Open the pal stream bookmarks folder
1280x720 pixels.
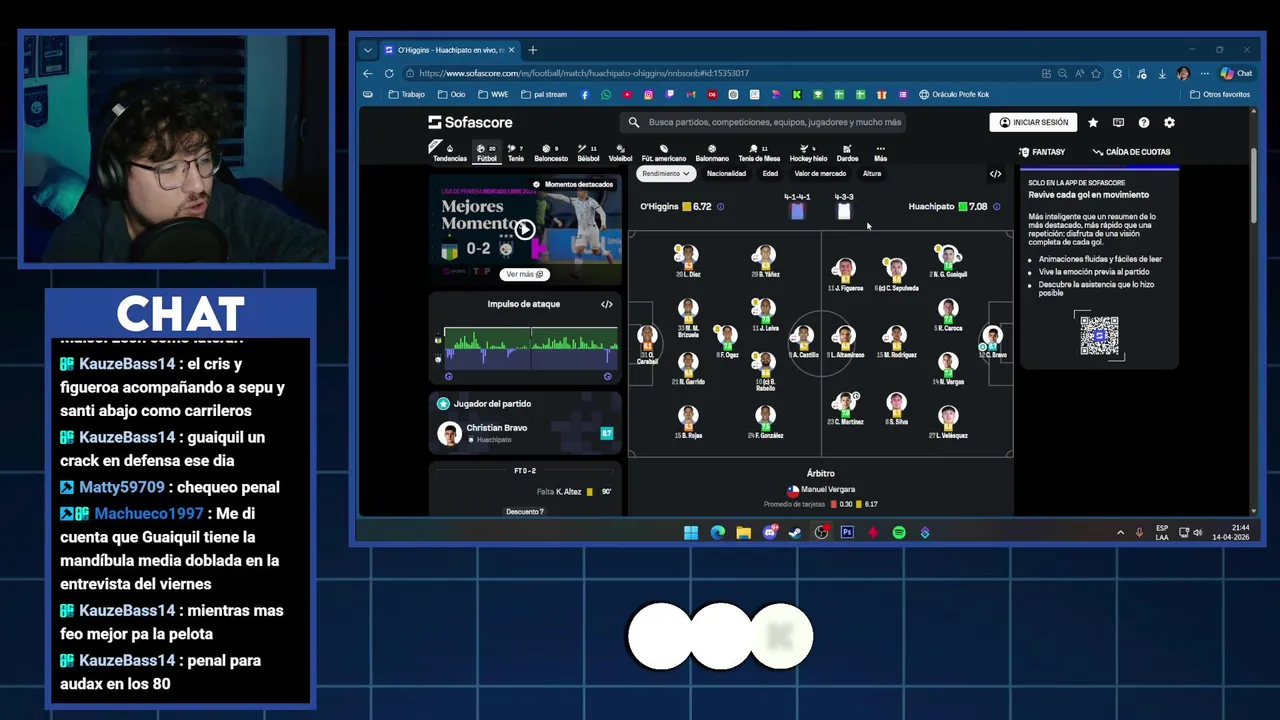coord(543,95)
